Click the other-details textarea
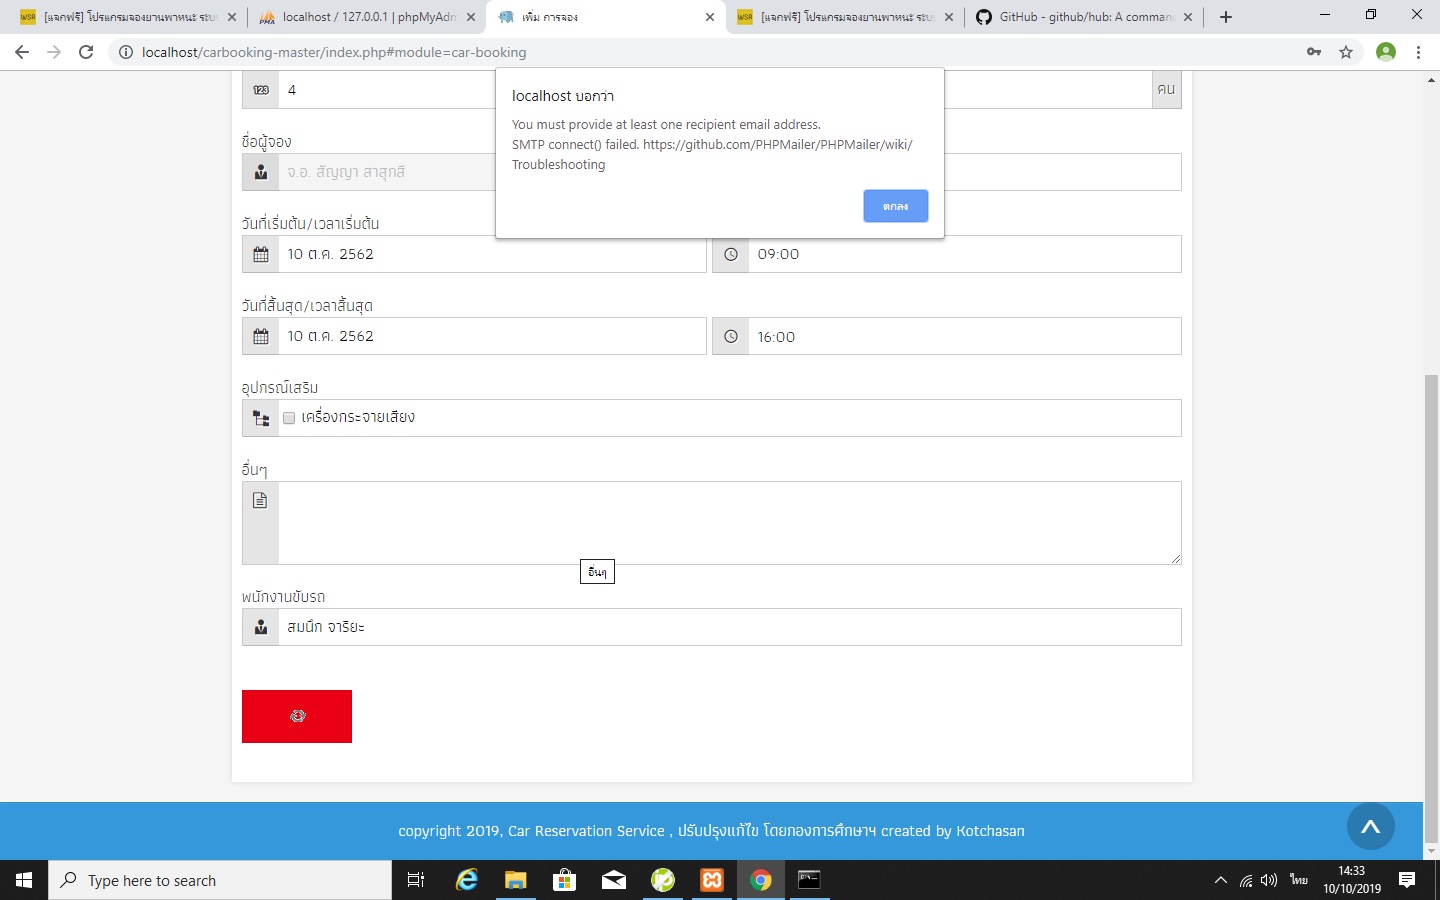 [730, 523]
